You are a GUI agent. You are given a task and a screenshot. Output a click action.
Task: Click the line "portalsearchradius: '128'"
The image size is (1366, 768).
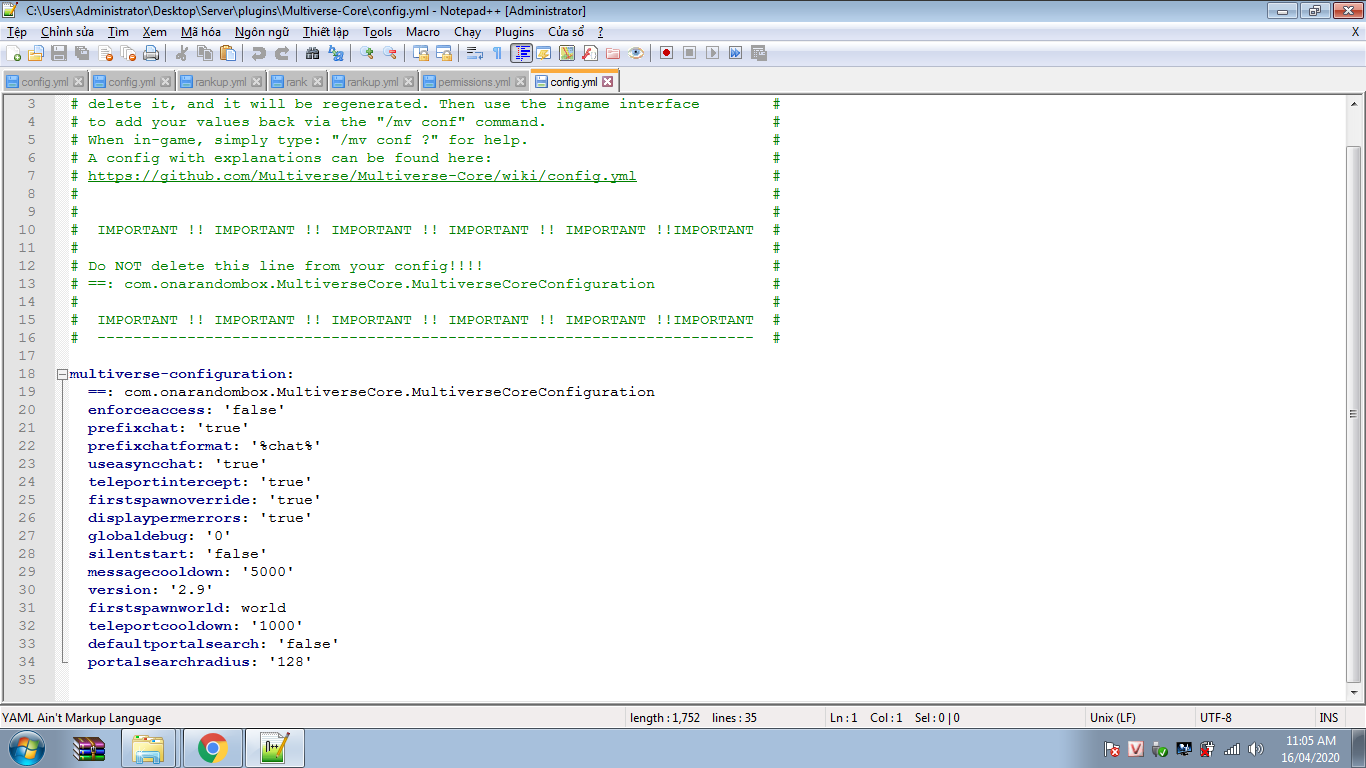tap(200, 662)
